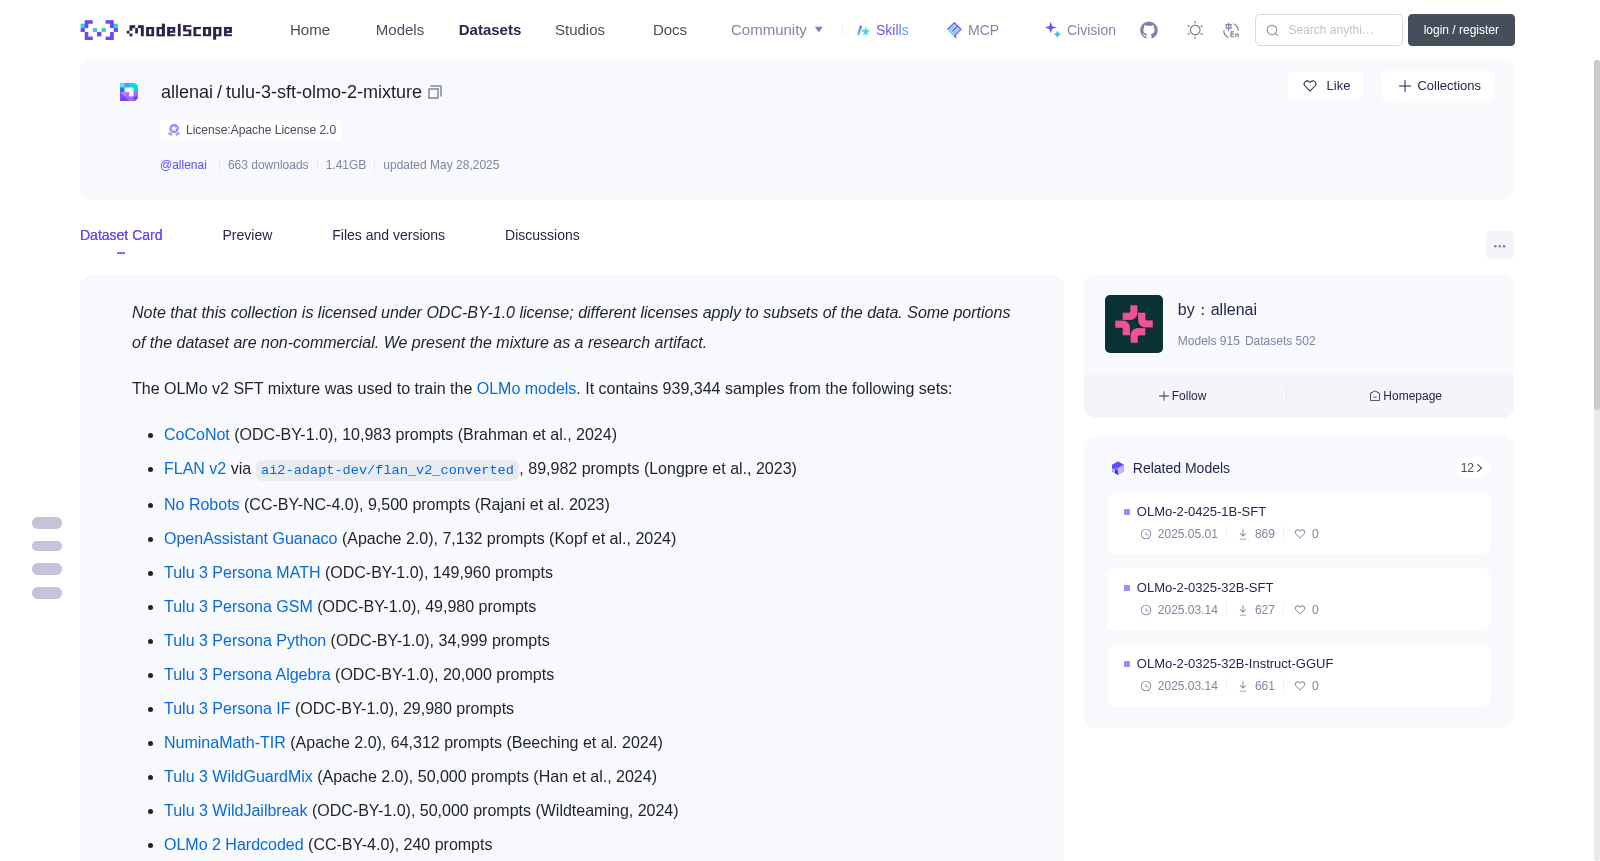Open the NuminaMath-TIR link
This screenshot has height=861, width=1600.
[x=225, y=743]
